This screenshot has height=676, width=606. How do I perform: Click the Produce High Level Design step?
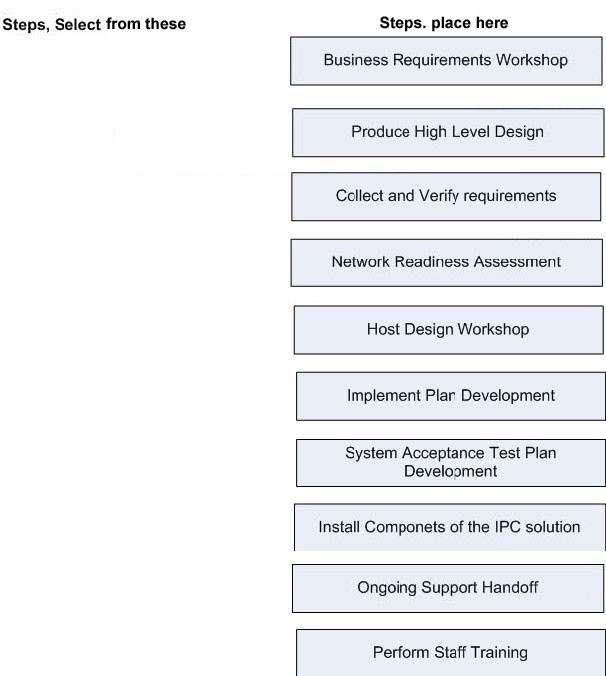click(448, 133)
